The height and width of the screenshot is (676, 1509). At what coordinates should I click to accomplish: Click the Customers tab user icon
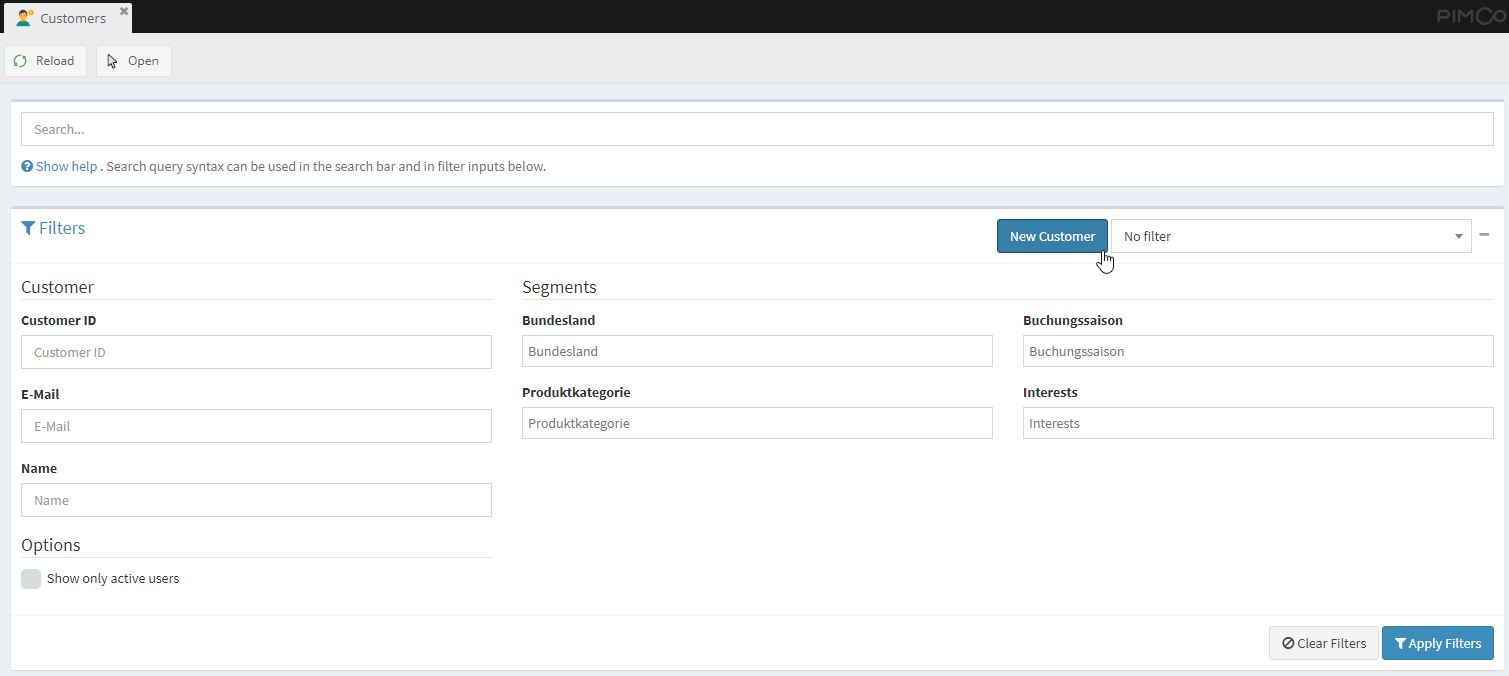(24, 18)
